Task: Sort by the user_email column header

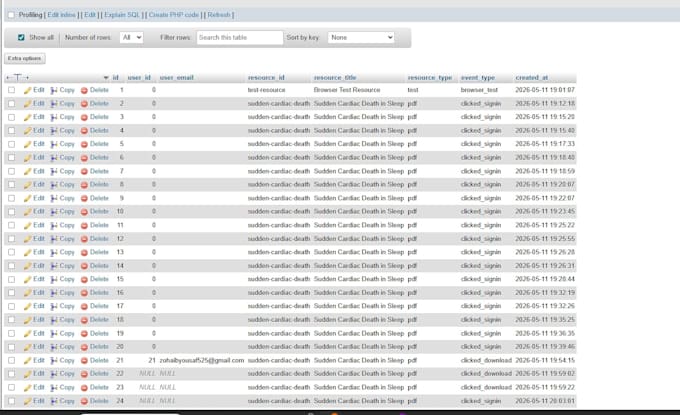Action: point(177,78)
